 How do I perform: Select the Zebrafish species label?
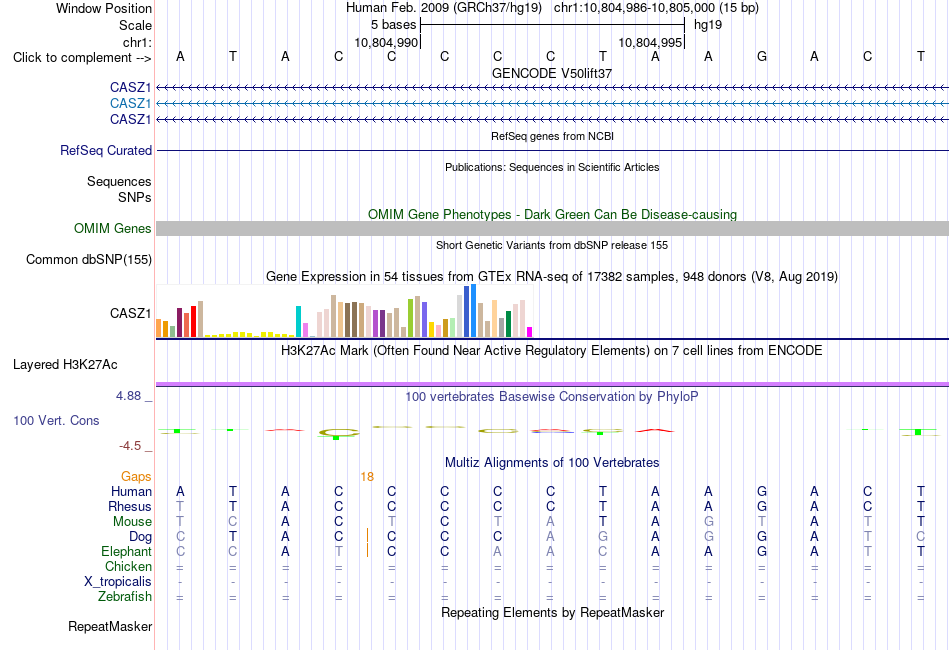coord(125,597)
